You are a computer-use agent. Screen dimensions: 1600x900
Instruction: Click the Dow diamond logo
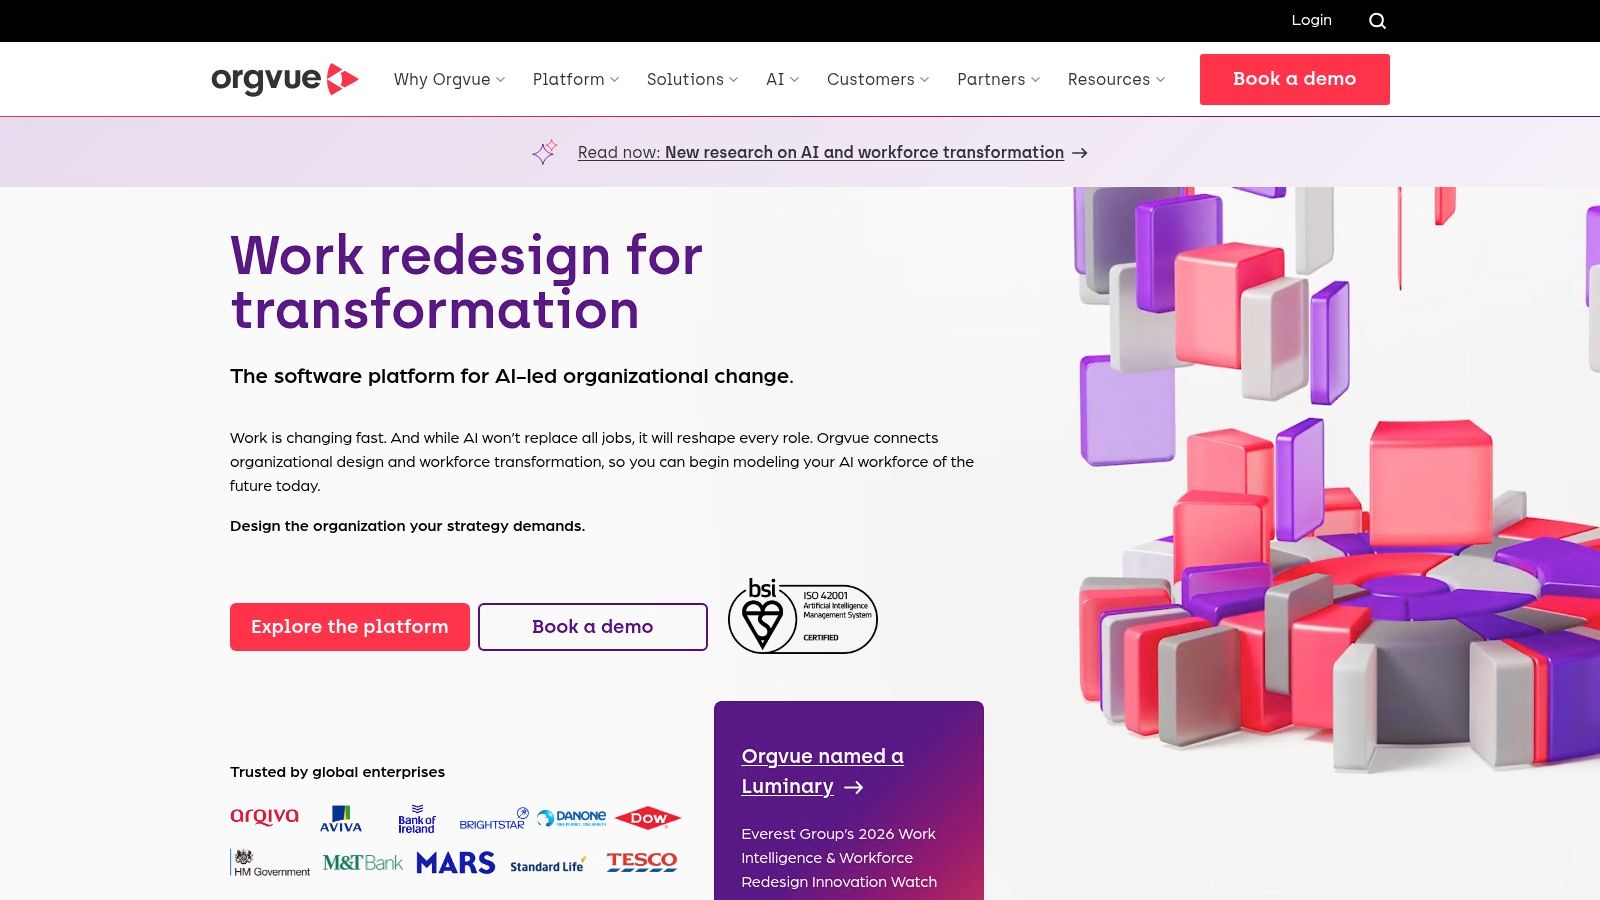coord(648,818)
